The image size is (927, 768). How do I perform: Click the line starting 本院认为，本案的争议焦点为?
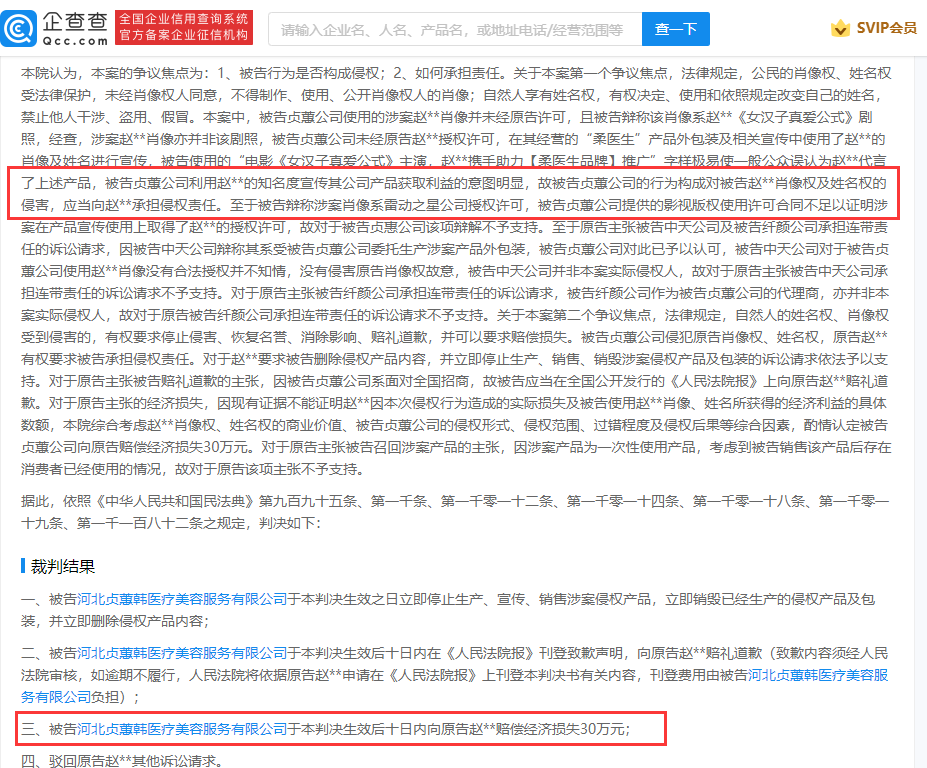[x=456, y=73]
